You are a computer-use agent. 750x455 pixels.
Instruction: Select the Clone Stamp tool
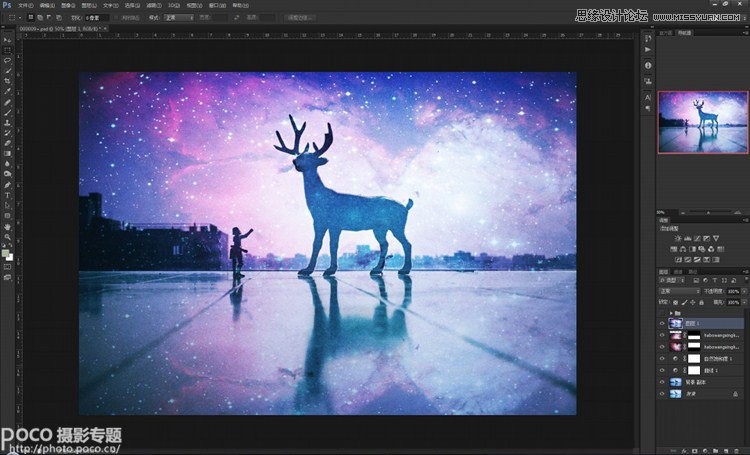coord(7,123)
